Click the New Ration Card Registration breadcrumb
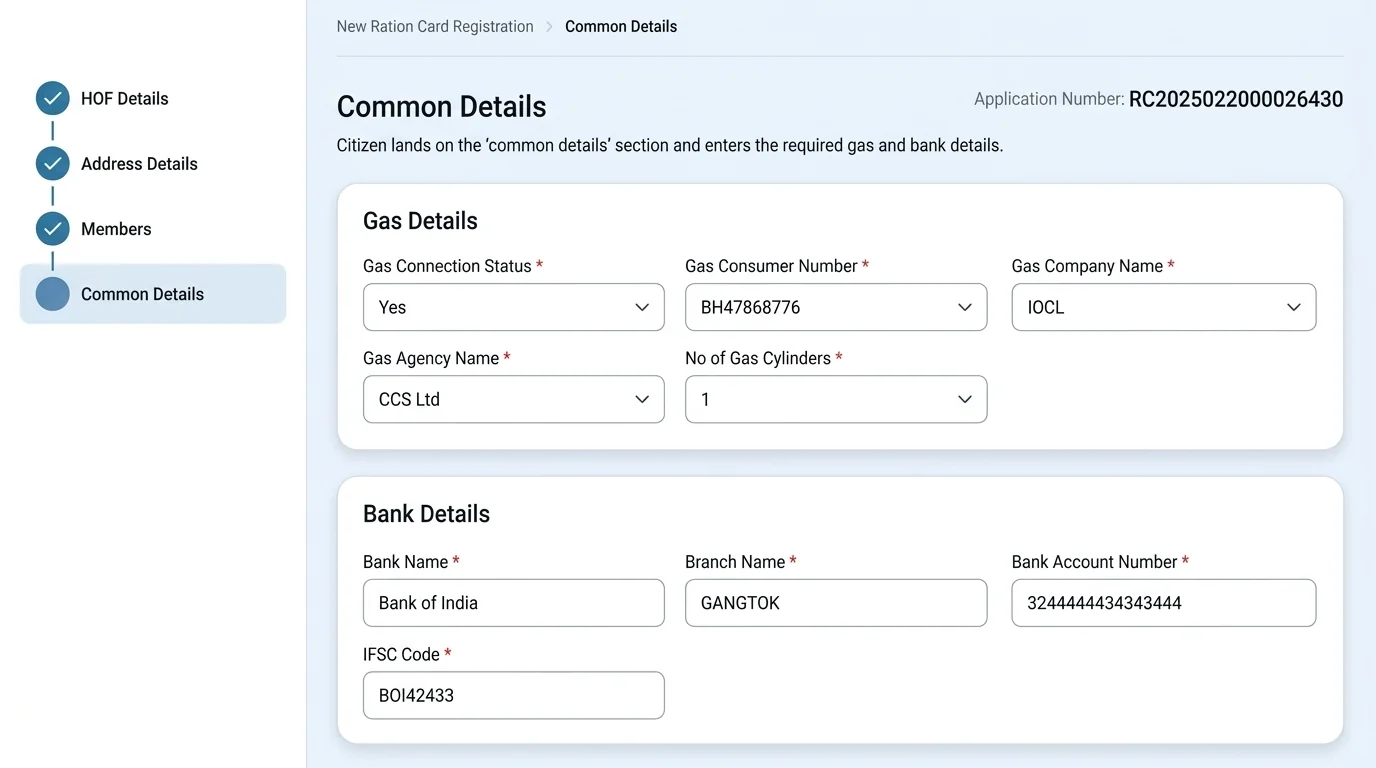The width and height of the screenshot is (1376, 768). pyautogui.click(x=435, y=27)
